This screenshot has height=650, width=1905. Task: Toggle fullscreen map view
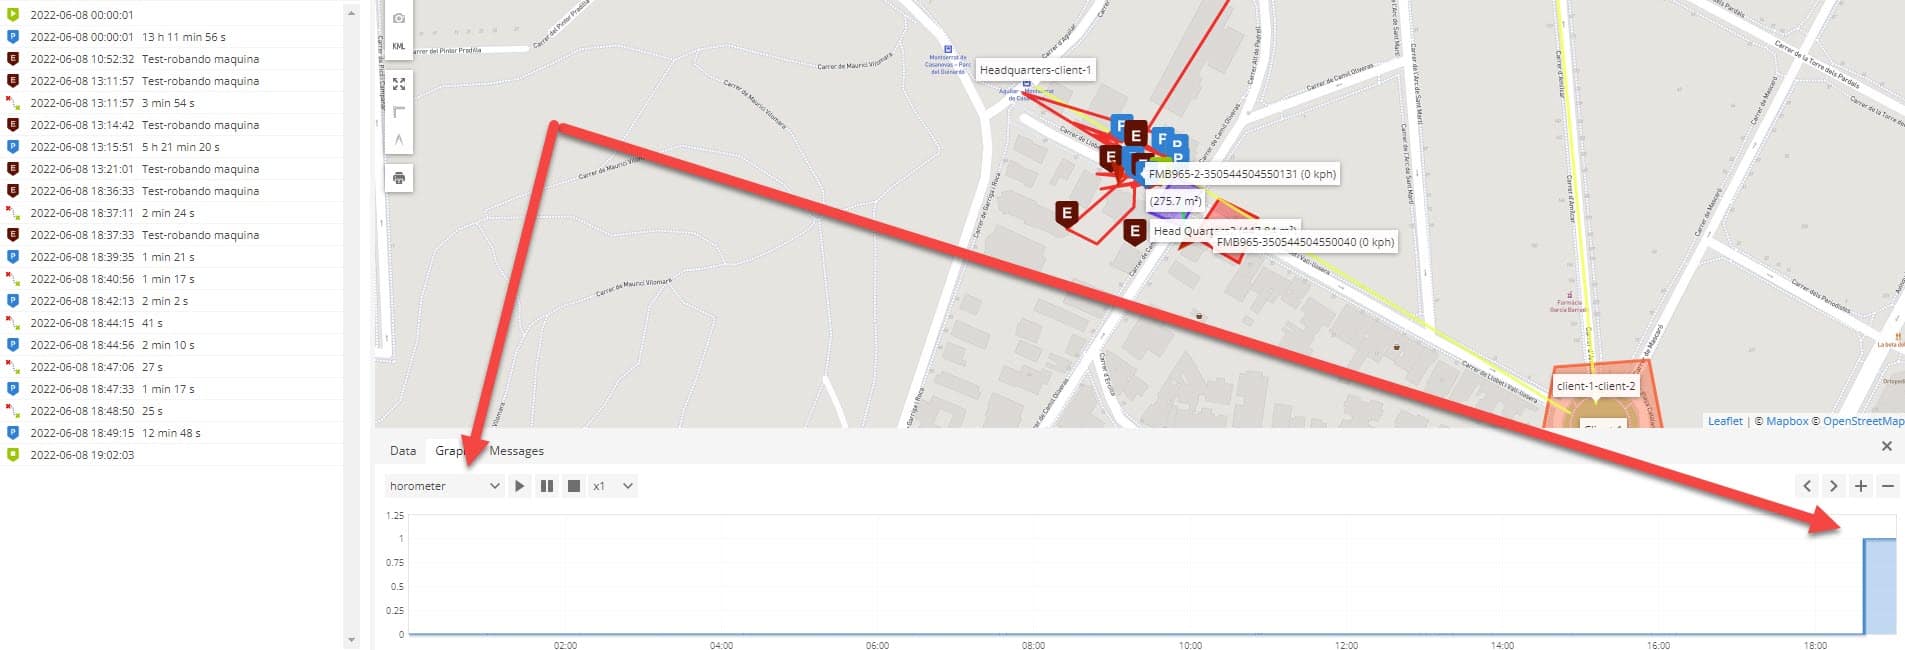pos(399,84)
